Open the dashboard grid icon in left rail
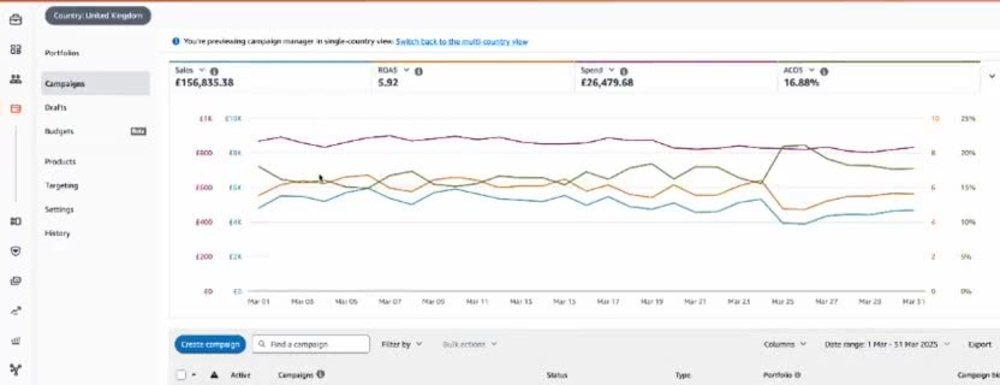This screenshot has height=385, width=1000. point(15,49)
